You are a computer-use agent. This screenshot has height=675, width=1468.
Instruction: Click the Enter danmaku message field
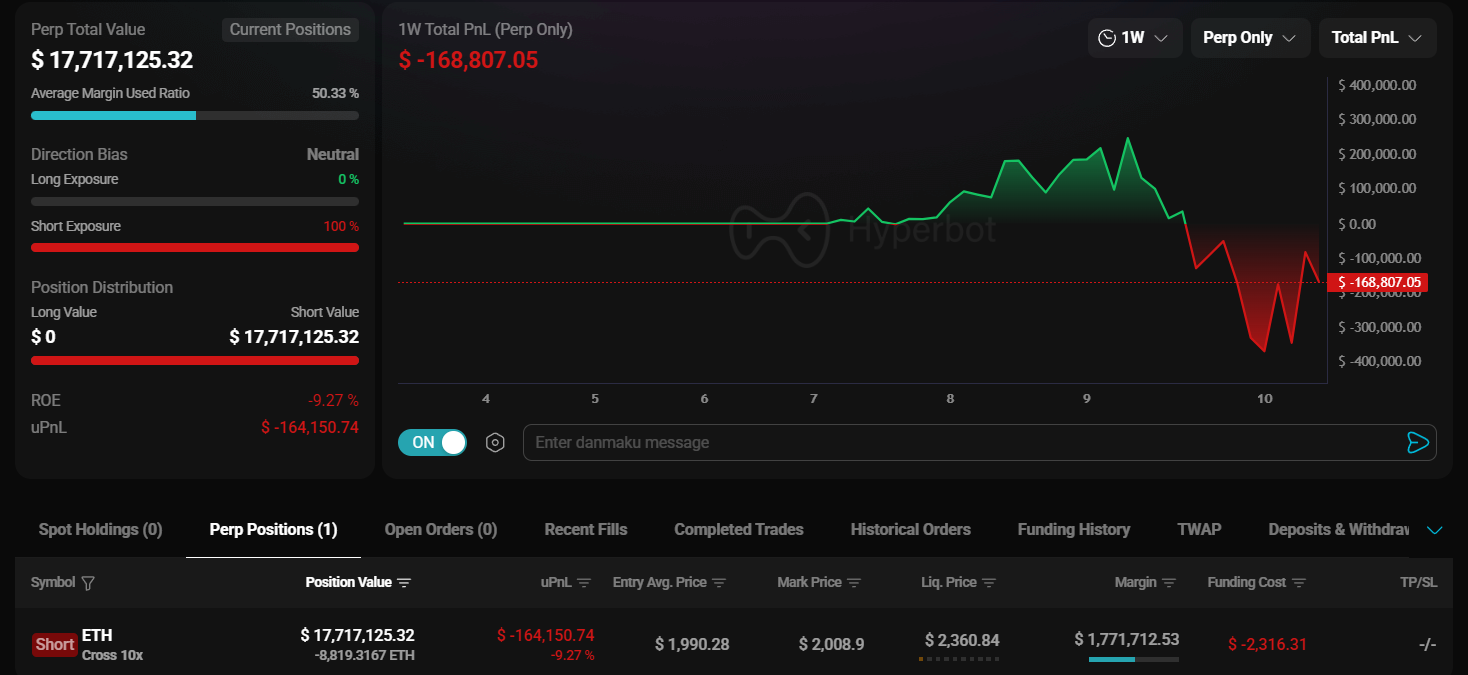pos(960,443)
